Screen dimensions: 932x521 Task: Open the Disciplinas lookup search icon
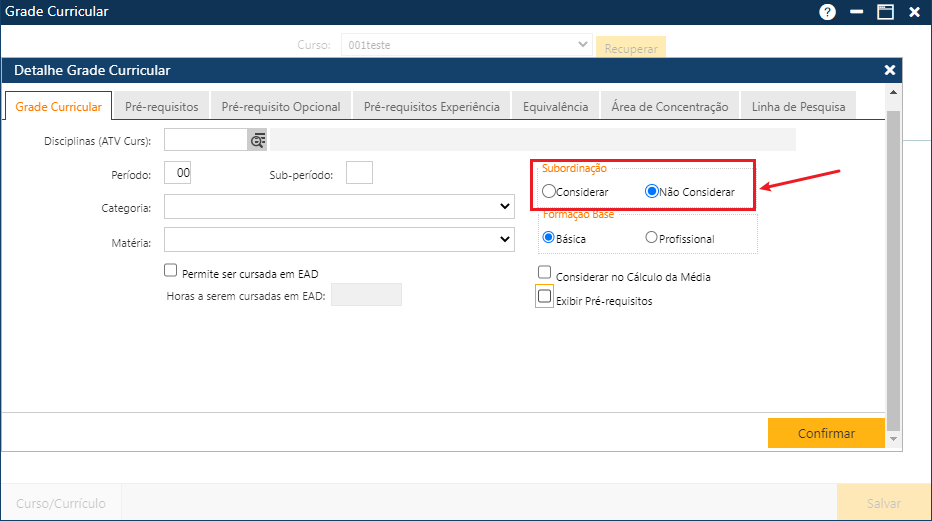point(258,140)
